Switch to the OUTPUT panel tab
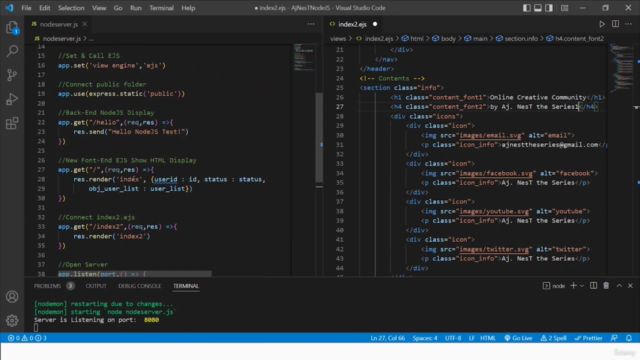 click(96, 286)
